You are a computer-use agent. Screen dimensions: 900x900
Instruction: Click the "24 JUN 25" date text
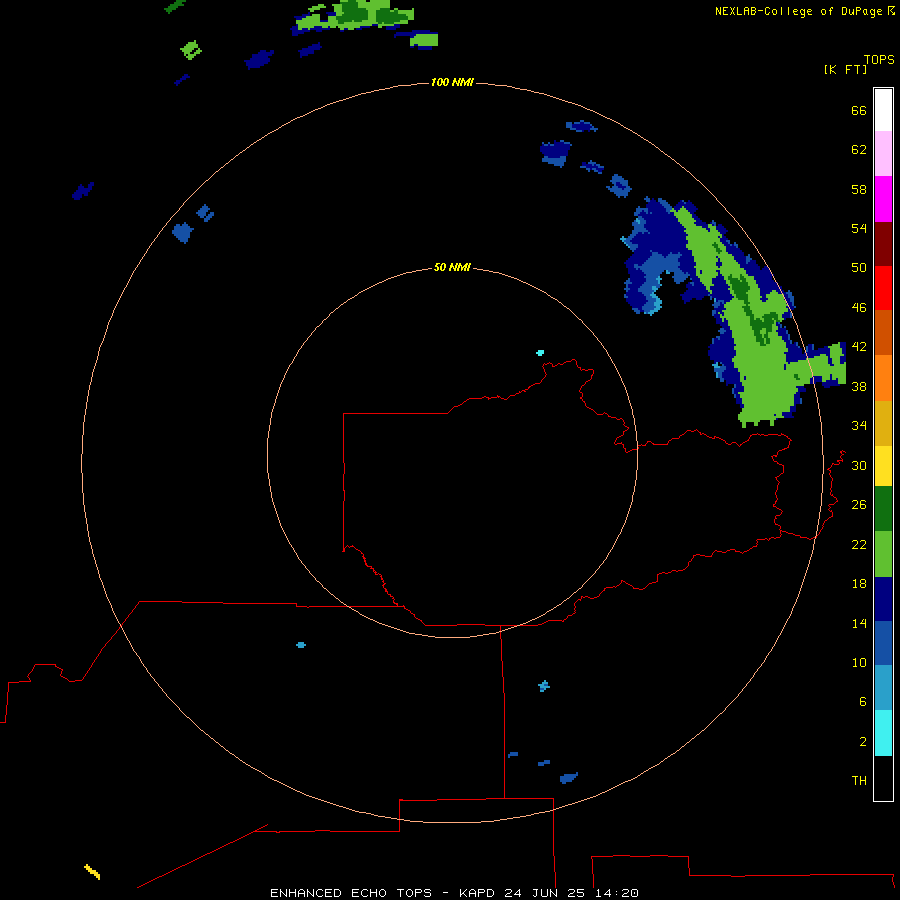(545, 893)
